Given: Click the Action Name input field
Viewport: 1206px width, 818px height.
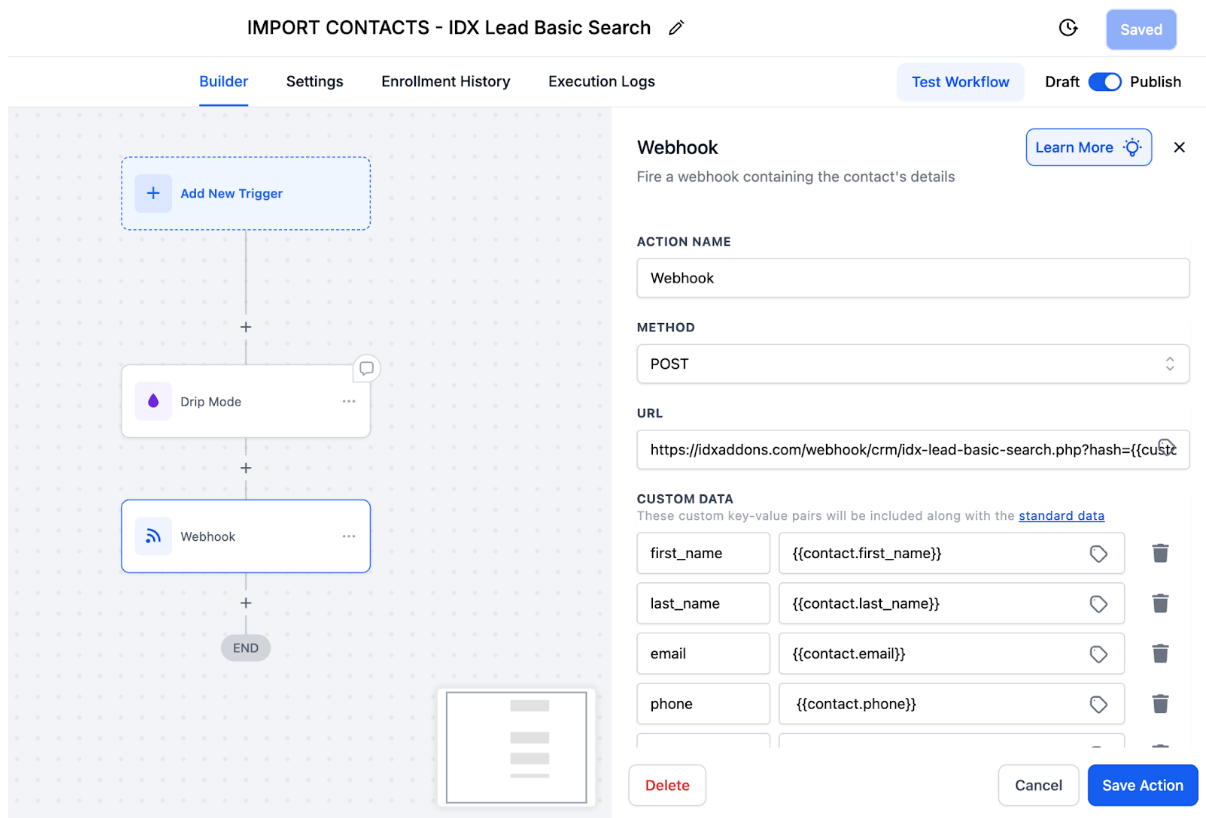Looking at the screenshot, I should click(x=913, y=278).
